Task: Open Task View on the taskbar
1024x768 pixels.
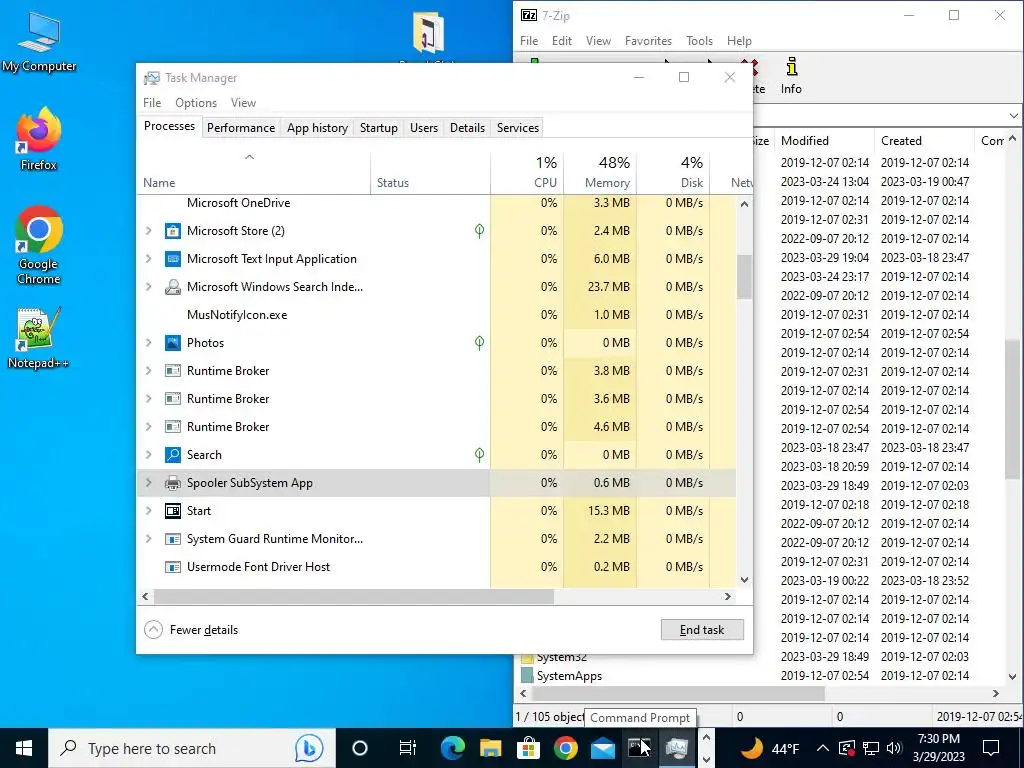Action: coord(408,748)
